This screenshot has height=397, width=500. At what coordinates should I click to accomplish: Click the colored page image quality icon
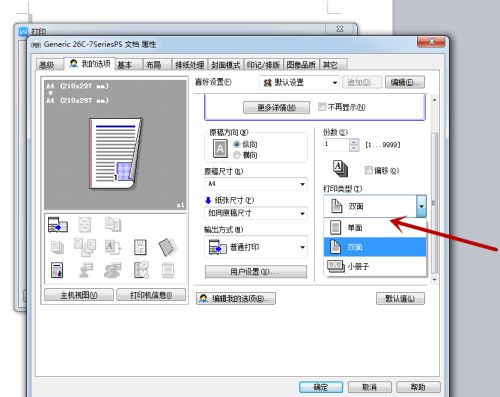[x=57, y=270]
